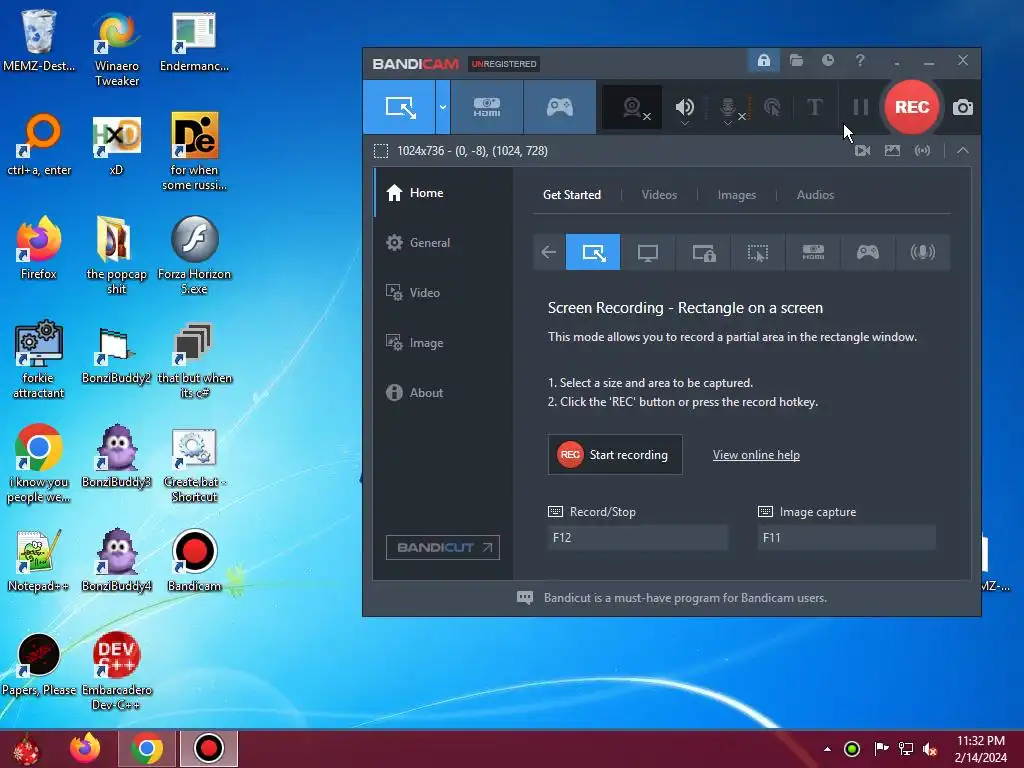Click the Bandicam taskbar button
The image size is (1024, 768).
[208, 748]
